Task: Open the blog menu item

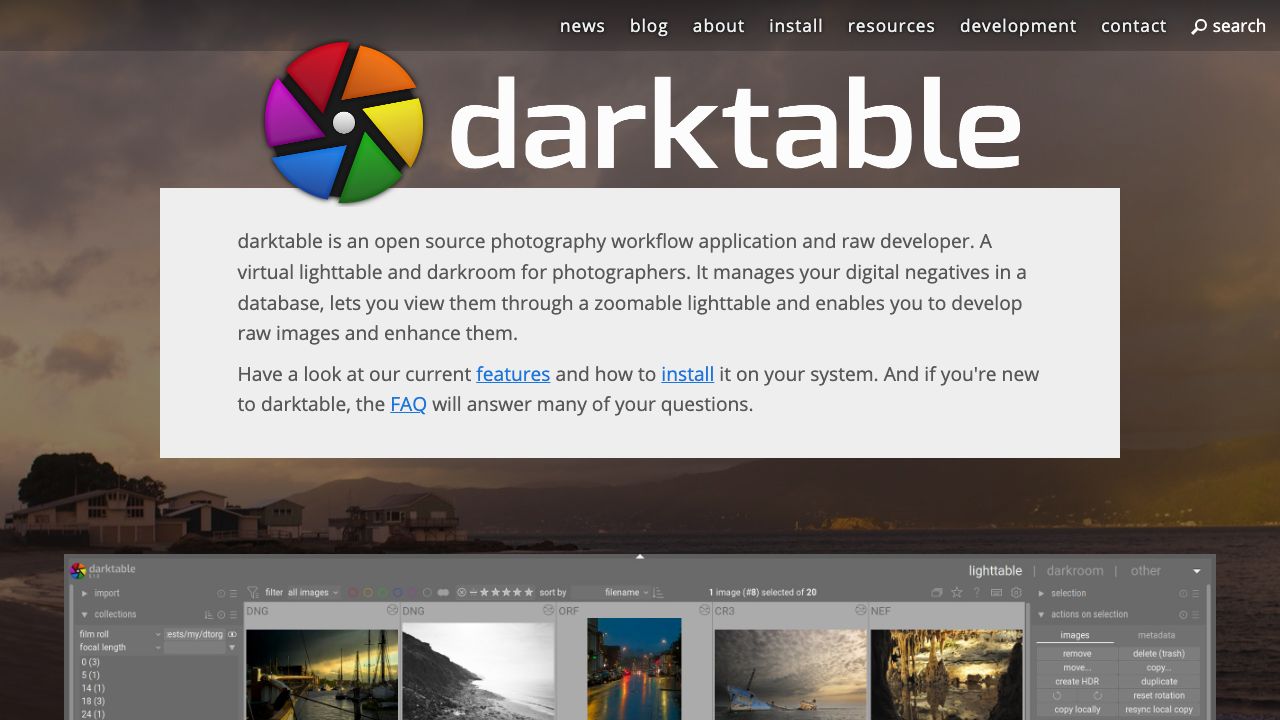Action: click(649, 26)
